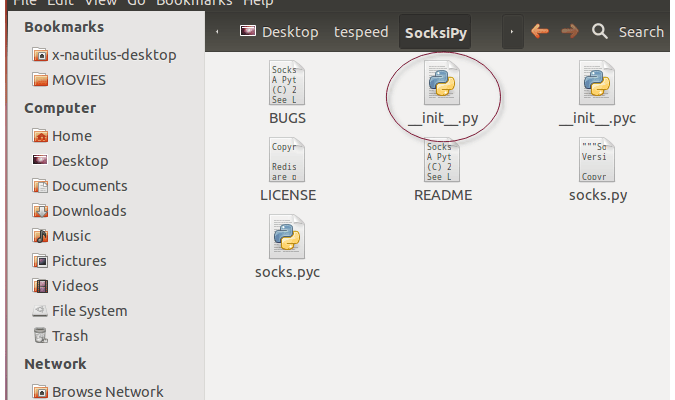
Task: Open the Bookmarks menu
Action: (x=194, y=3)
